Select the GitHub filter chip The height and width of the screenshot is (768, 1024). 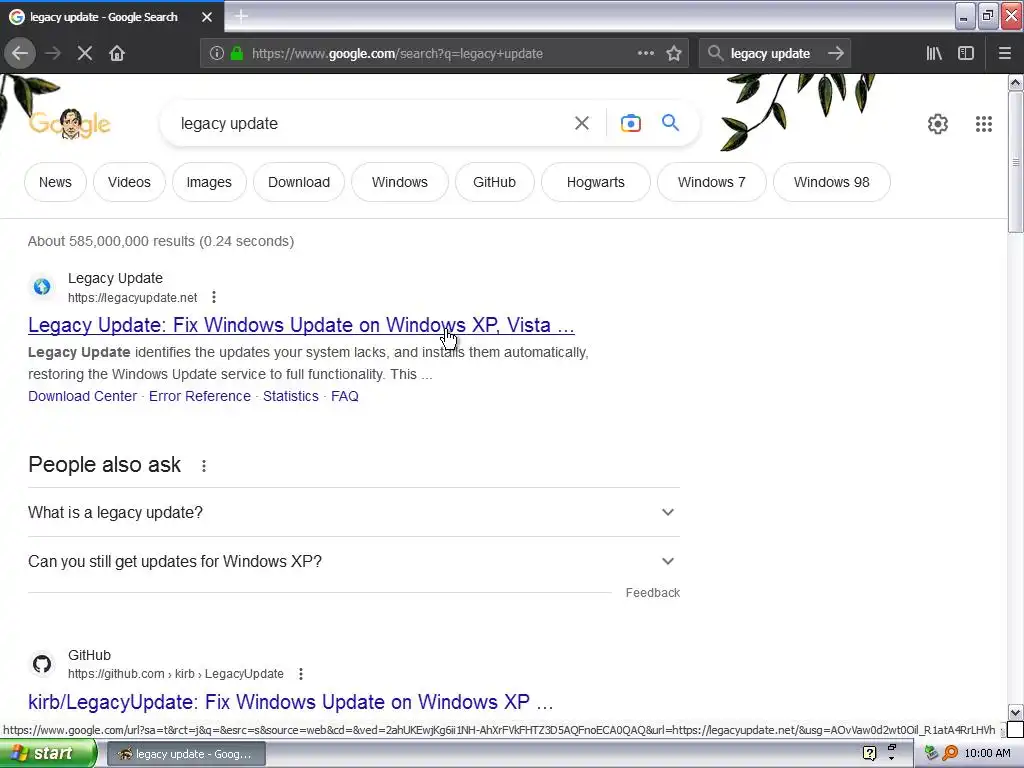click(x=494, y=182)
